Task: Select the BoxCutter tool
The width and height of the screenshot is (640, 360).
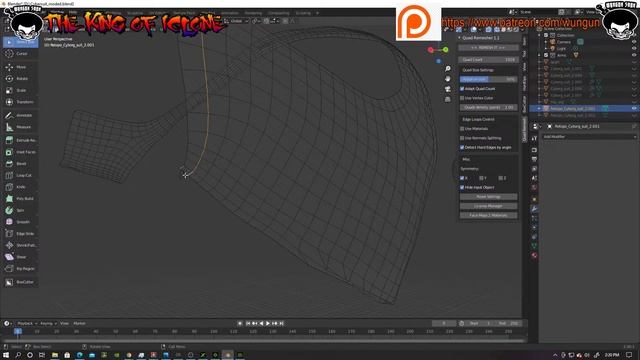Action: 20,282
